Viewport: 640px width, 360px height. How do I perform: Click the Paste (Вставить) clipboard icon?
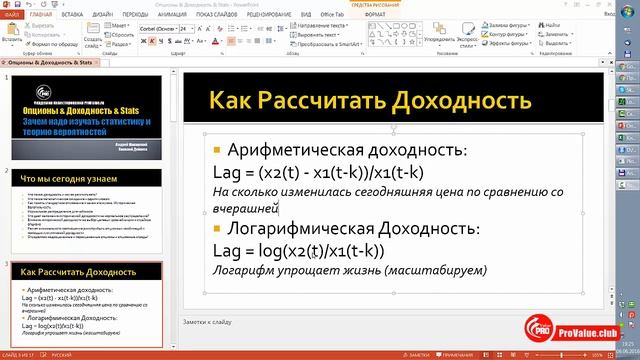(12, 29)
